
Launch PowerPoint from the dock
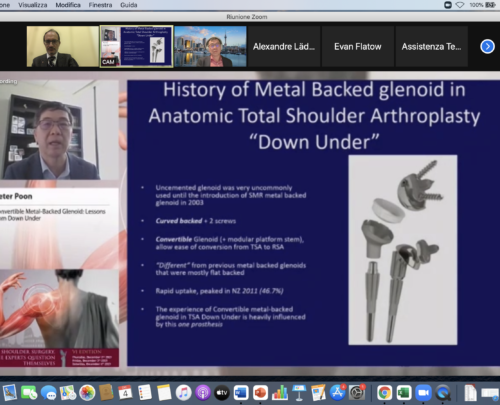coord(260,393)
